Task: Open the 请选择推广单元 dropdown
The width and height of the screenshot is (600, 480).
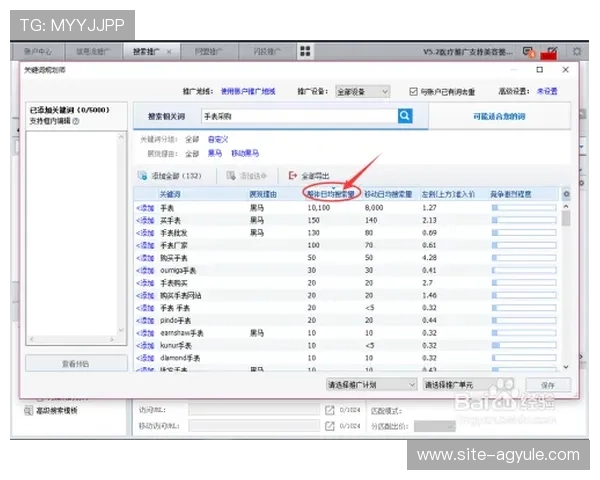Action: click(468, 385)
